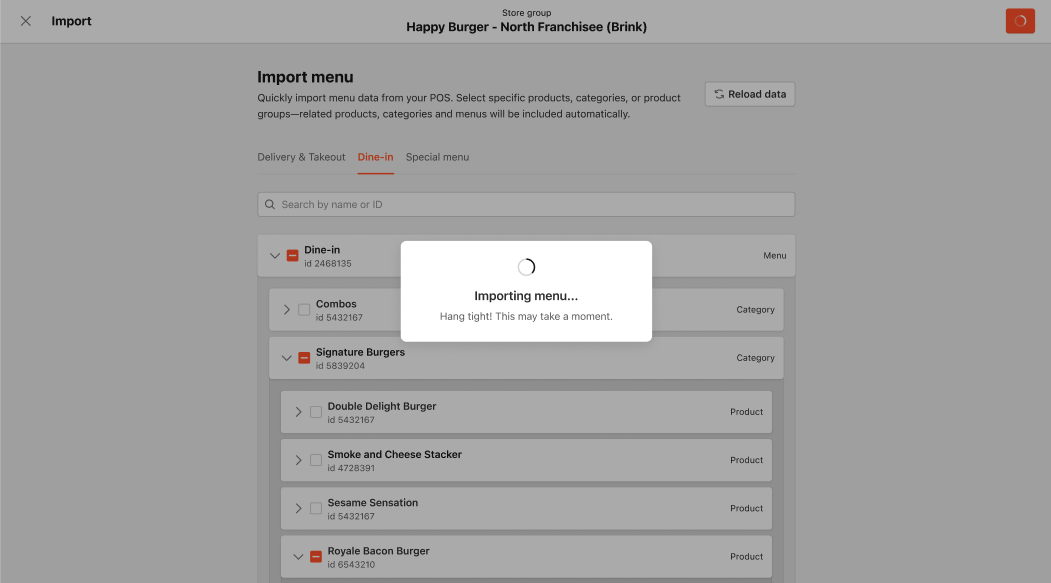Select the Dine-in tab
This screenshot has height=583, width=1051.
(375, 157)
